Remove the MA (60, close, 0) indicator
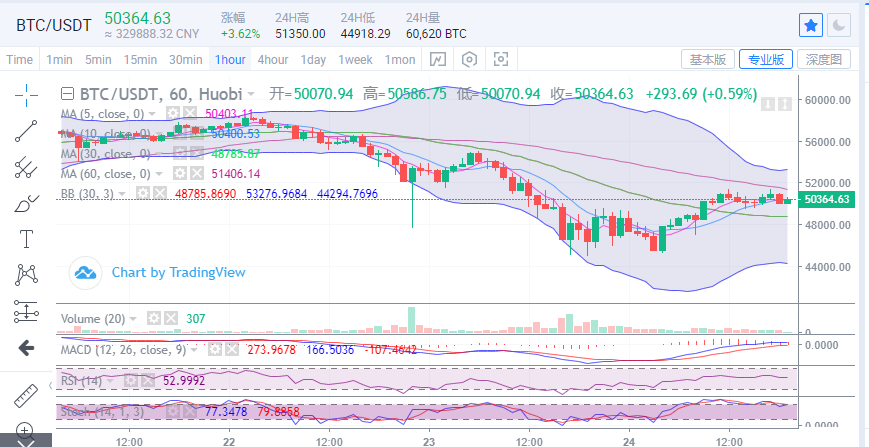The height and width of the screenshot is (447, 869). [196, 173]
